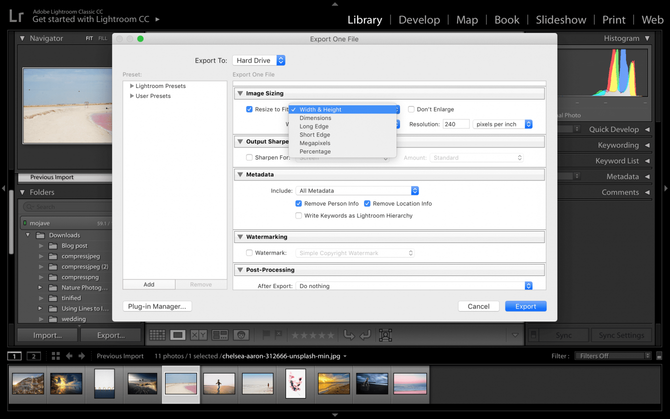
Task: Enable Sharpen For checkbox
Action: click(x=249, y=158)
